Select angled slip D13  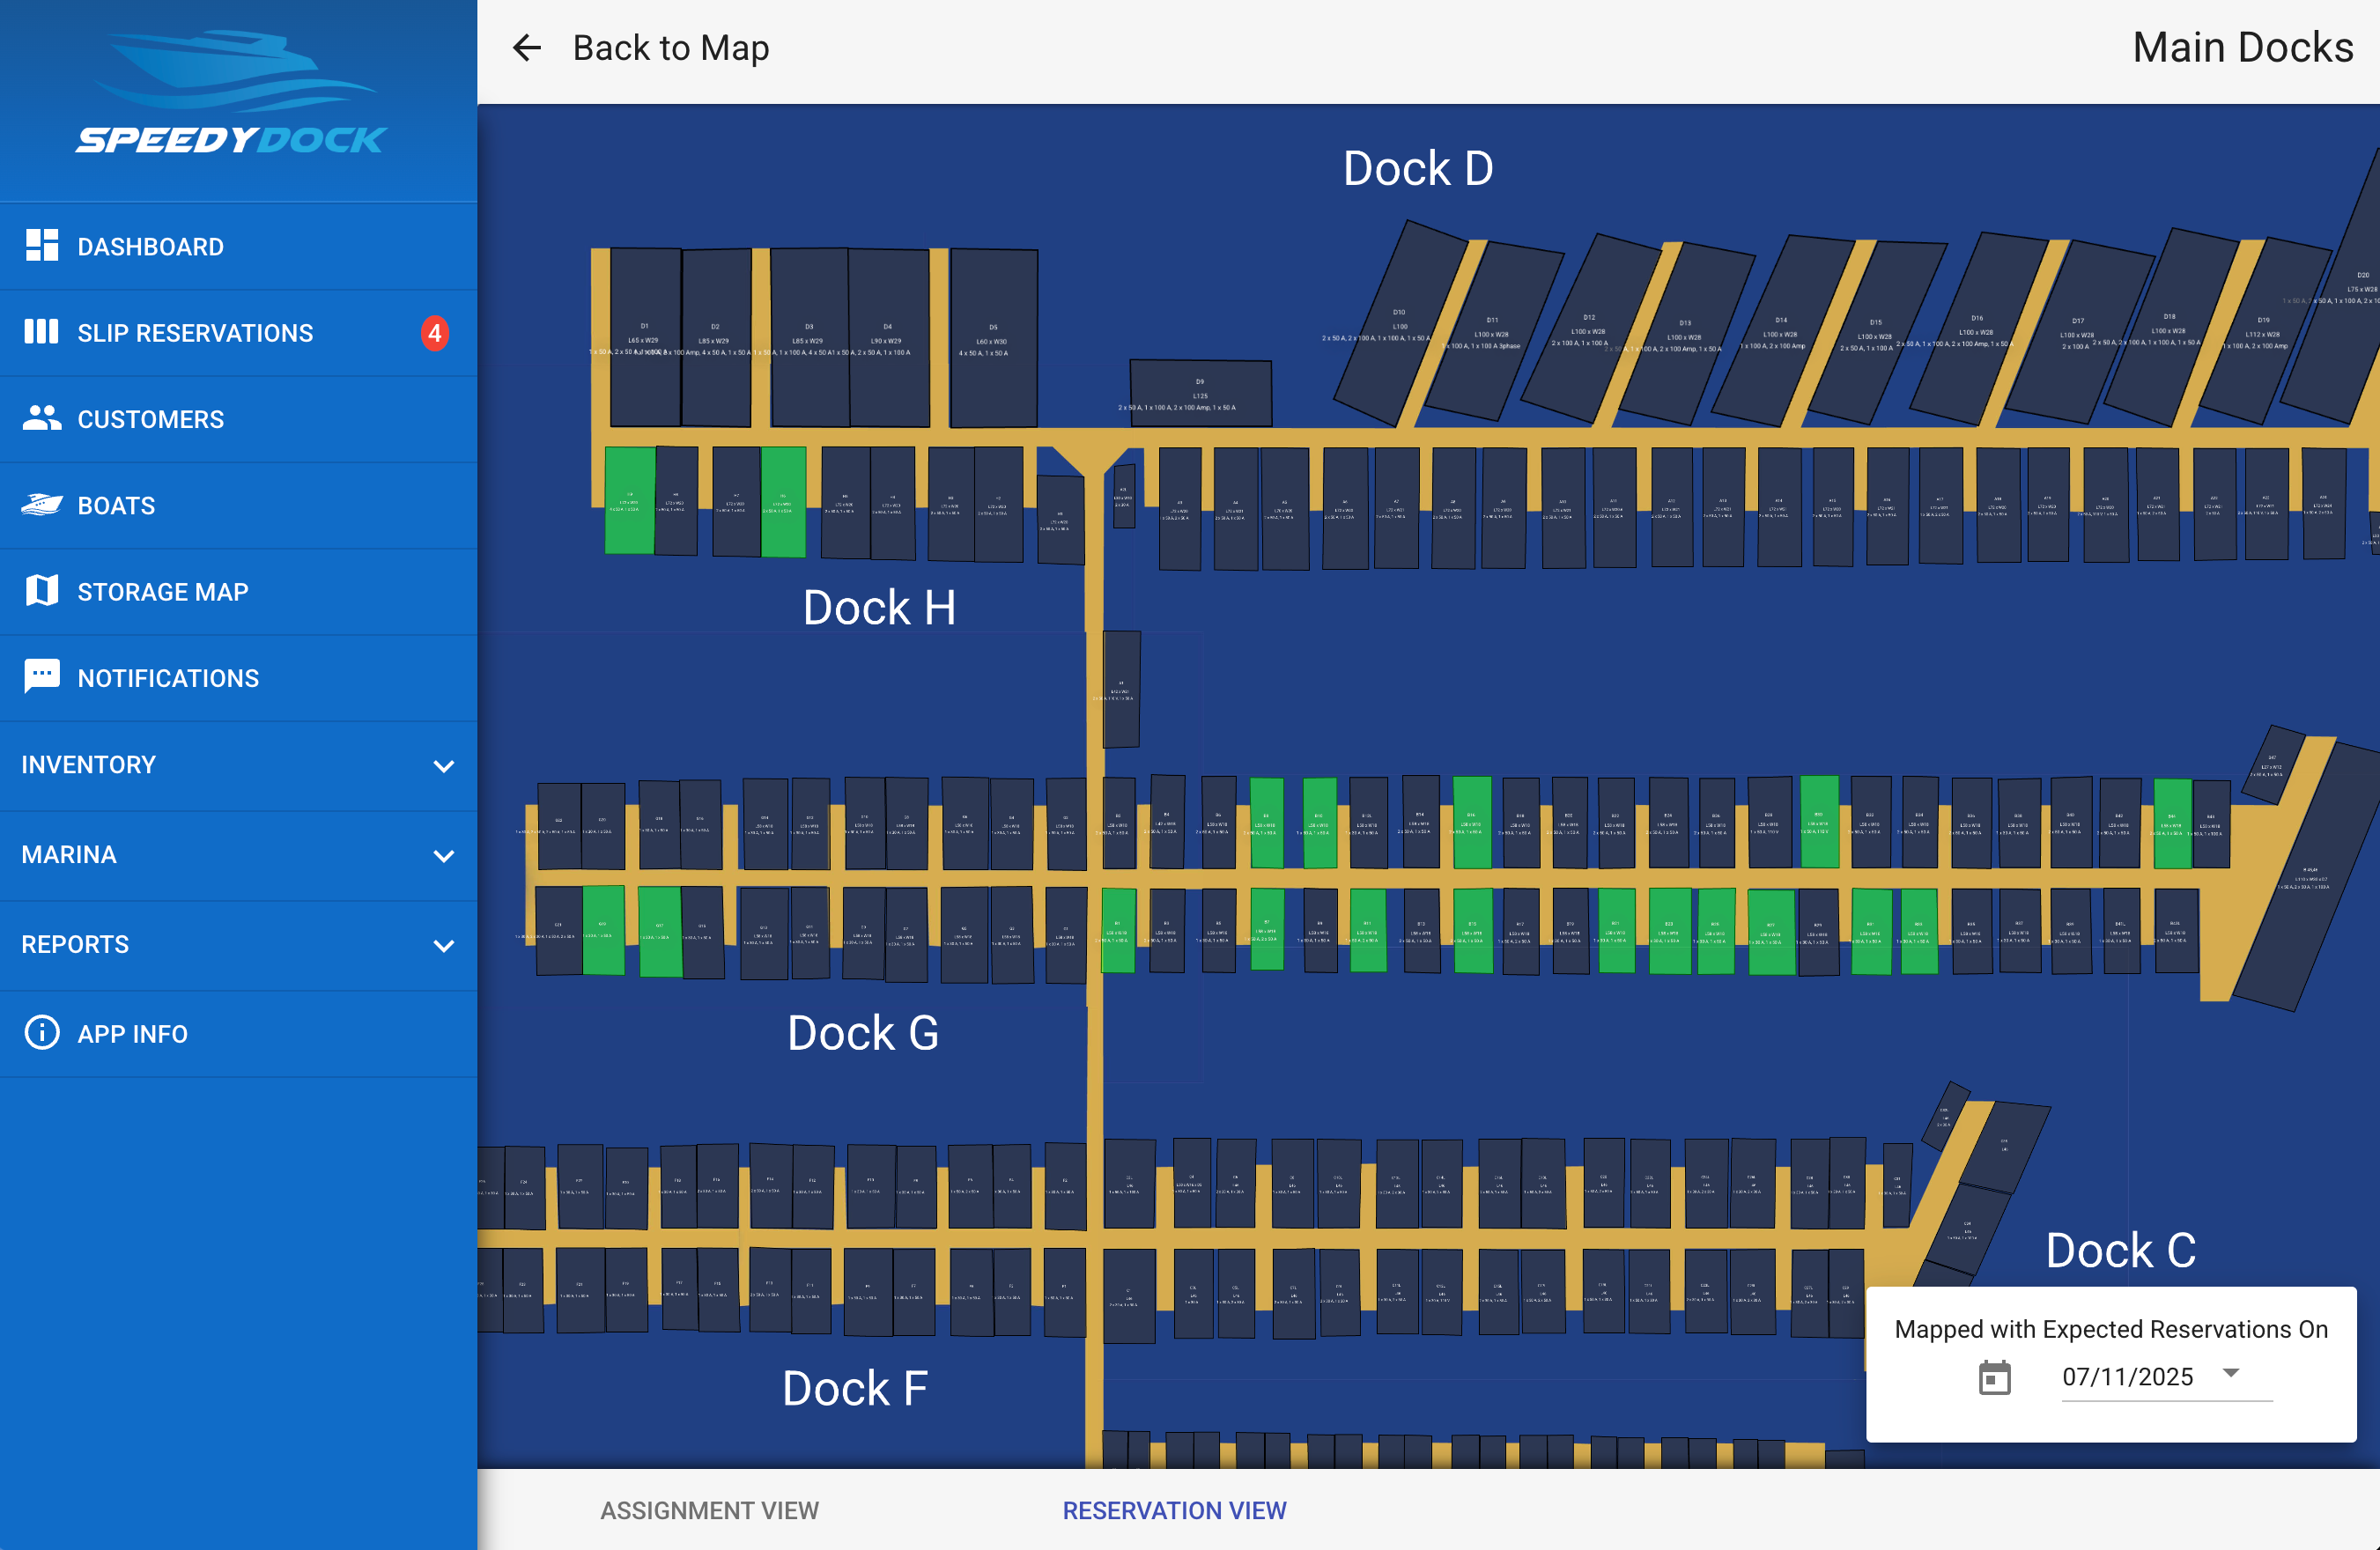coord(1685,335)
